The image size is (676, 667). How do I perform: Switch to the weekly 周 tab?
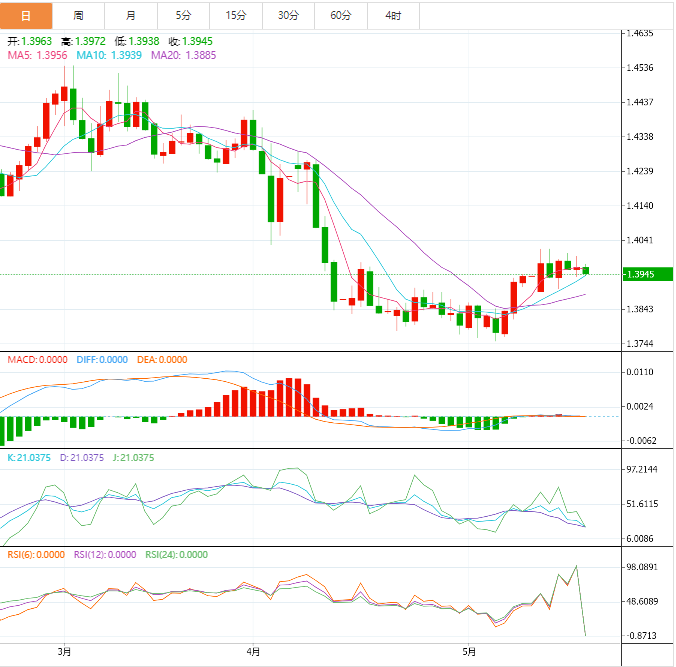click(78, 16)
